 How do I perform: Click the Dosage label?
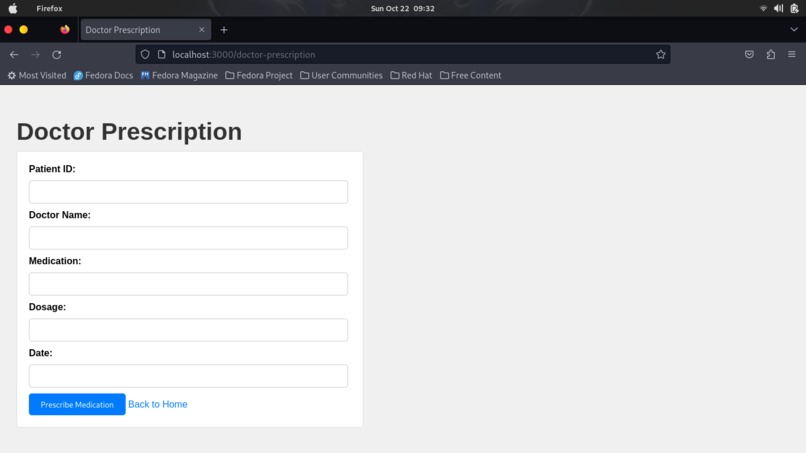47,307
